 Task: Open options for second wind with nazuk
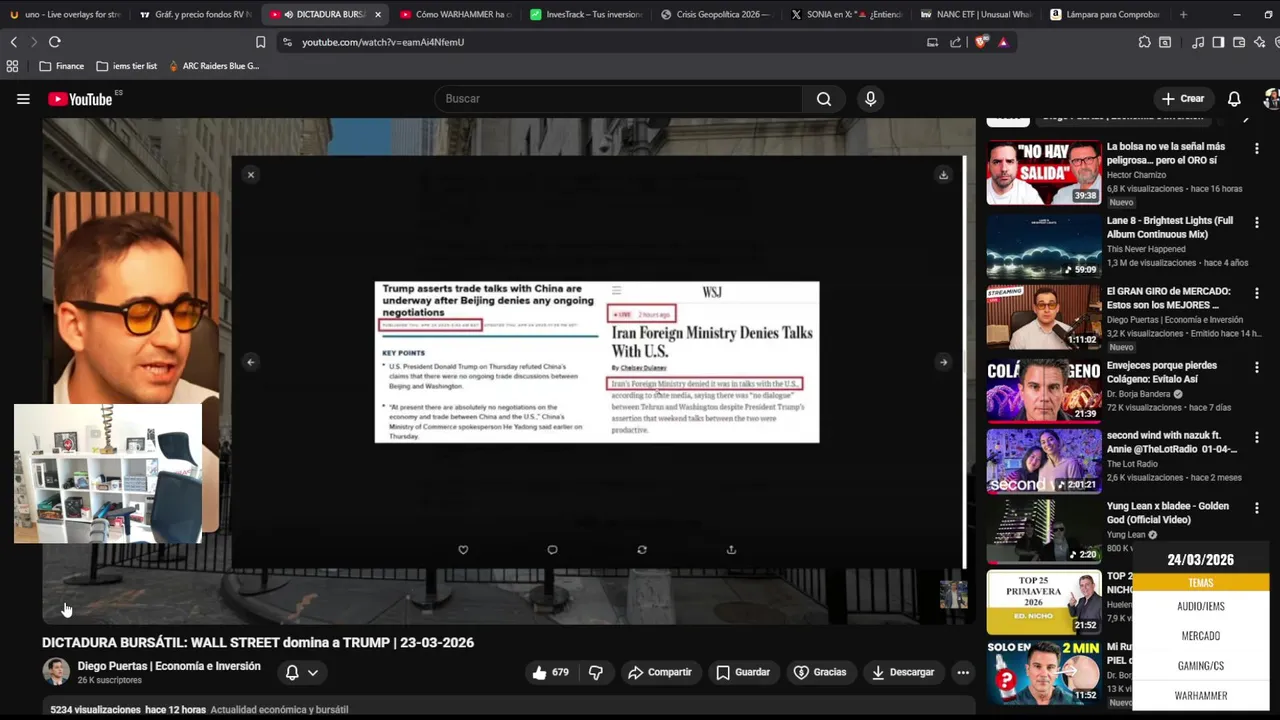coord(1257,438)
